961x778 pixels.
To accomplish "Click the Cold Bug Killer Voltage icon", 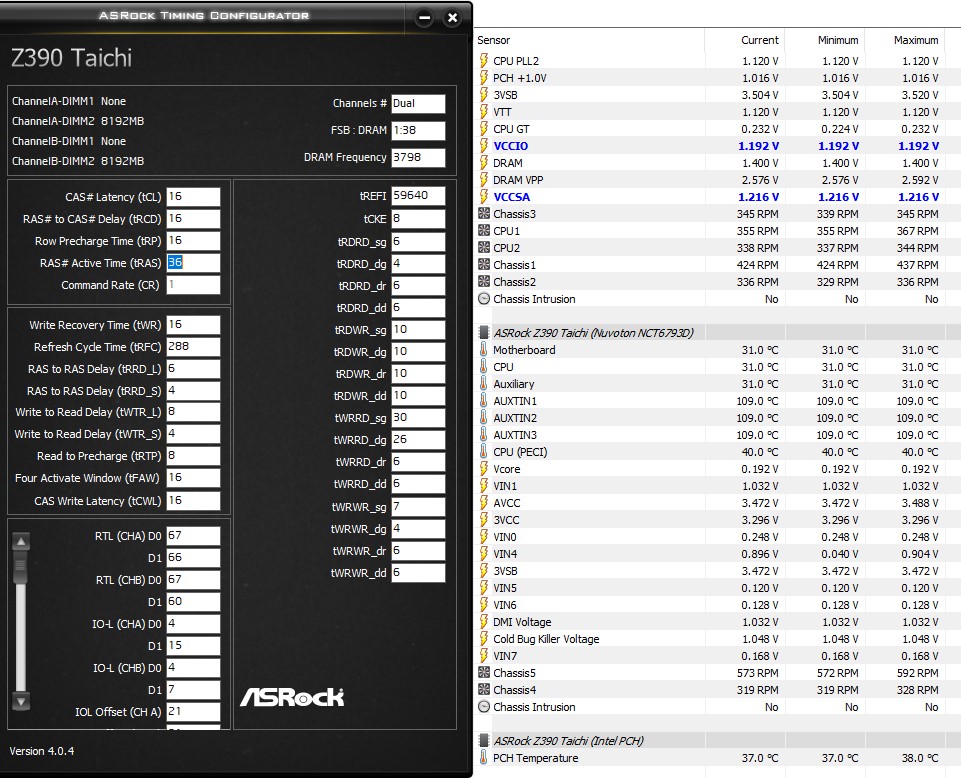I will coord(484,639).
